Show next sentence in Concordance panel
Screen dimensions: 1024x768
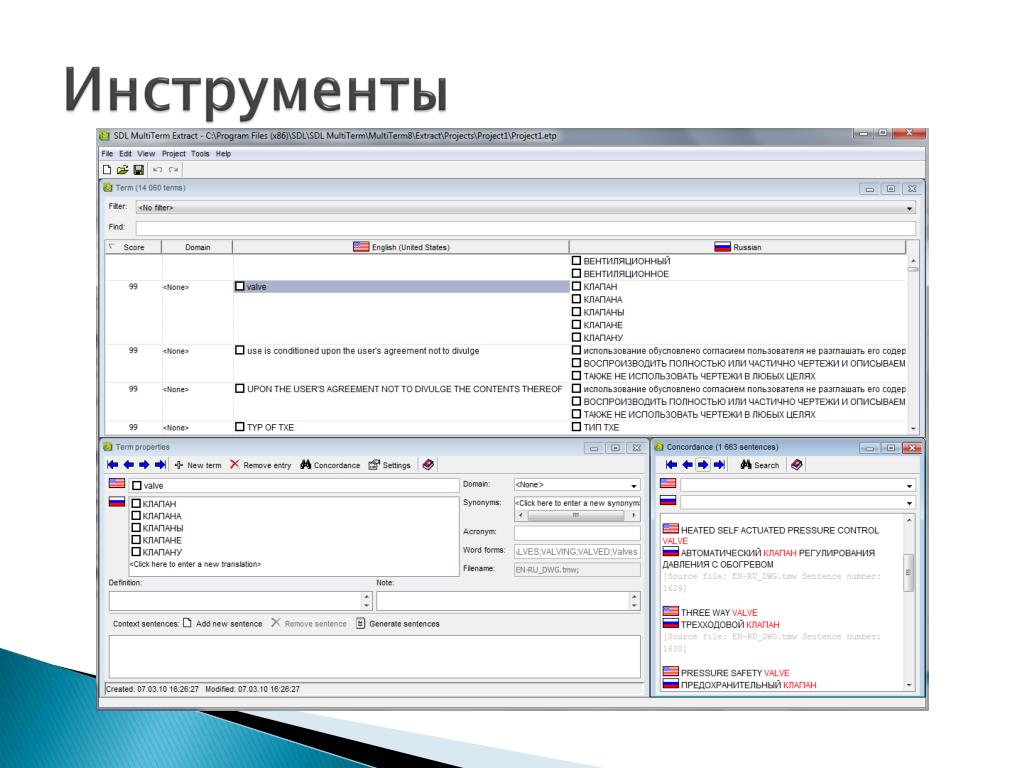tap(703, 465)
